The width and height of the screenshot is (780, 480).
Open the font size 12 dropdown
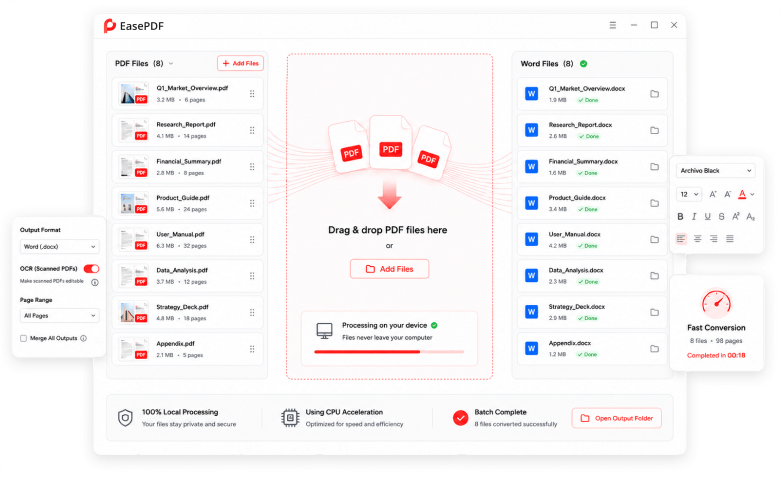point(689,194)
